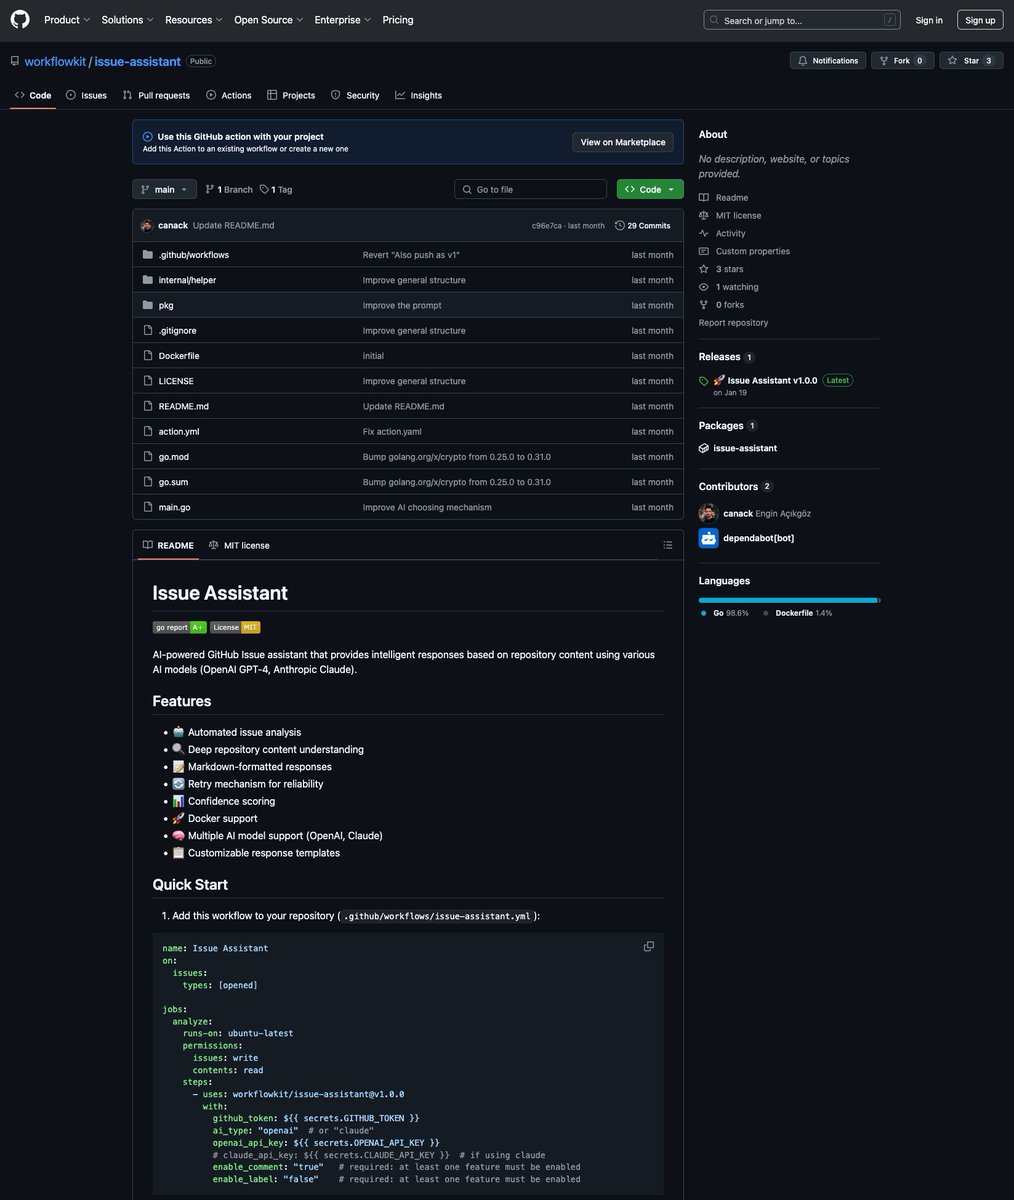
Task: Select the MIT license tab
Action: pyautogui.click(x=239, y=545)
